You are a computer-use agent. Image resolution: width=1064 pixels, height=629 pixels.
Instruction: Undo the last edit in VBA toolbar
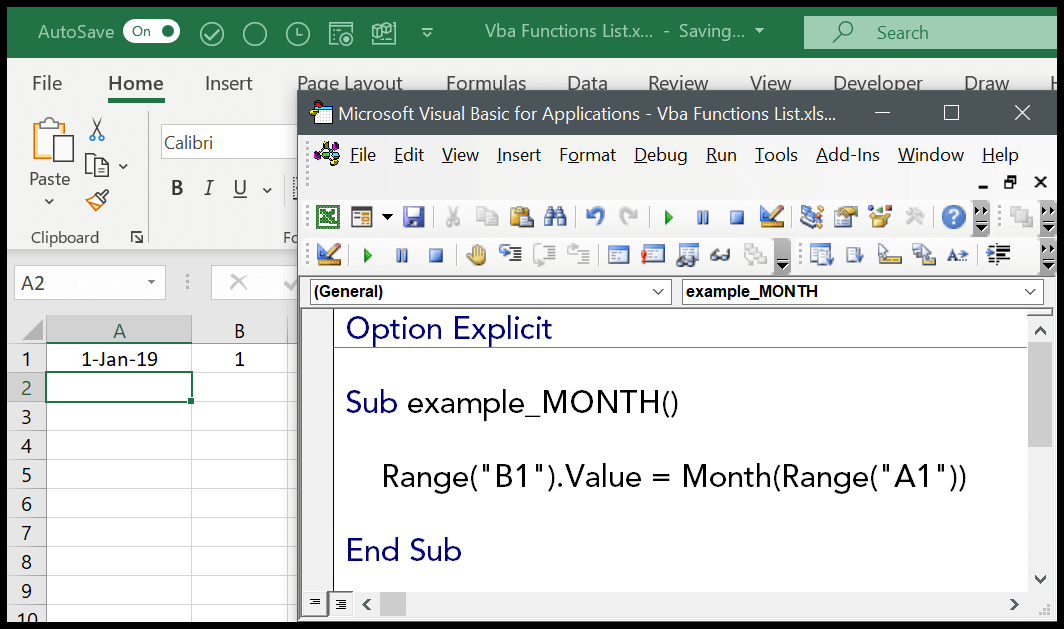(x=595, y=217)
